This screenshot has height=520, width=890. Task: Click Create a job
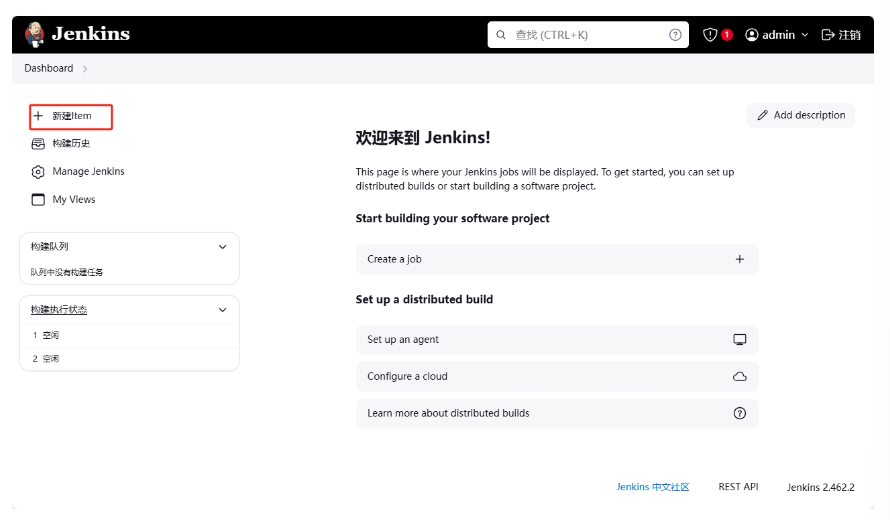pyautogui.click(x=557, y=259)
